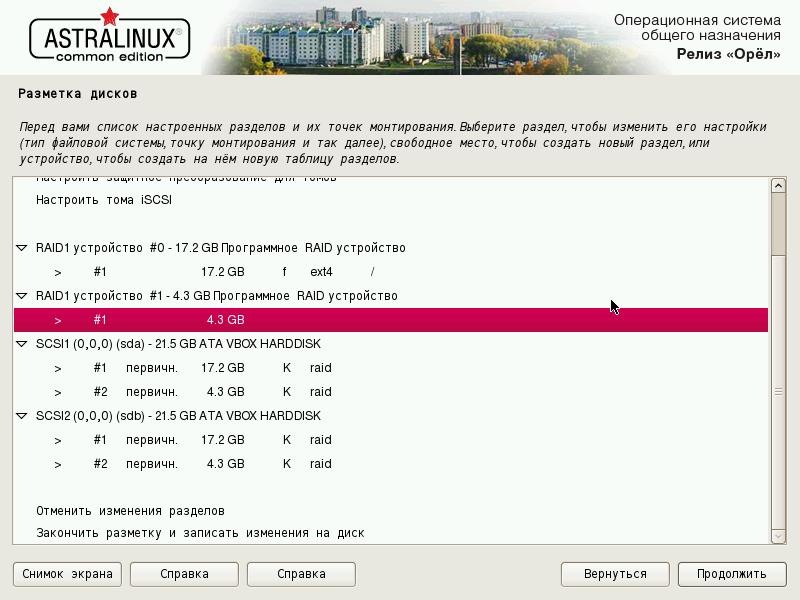Click the first 'Справка' button
This screenshot has width=800, height=600.
184,574
